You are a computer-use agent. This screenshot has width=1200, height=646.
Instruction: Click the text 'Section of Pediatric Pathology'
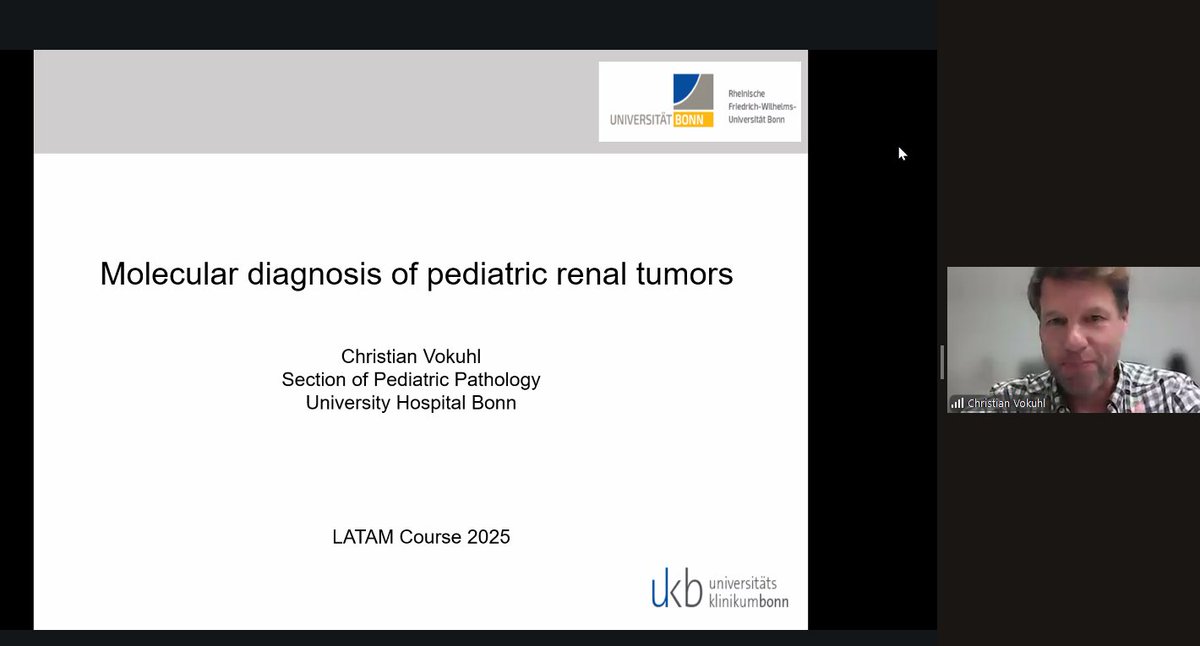tap(411, 380)
